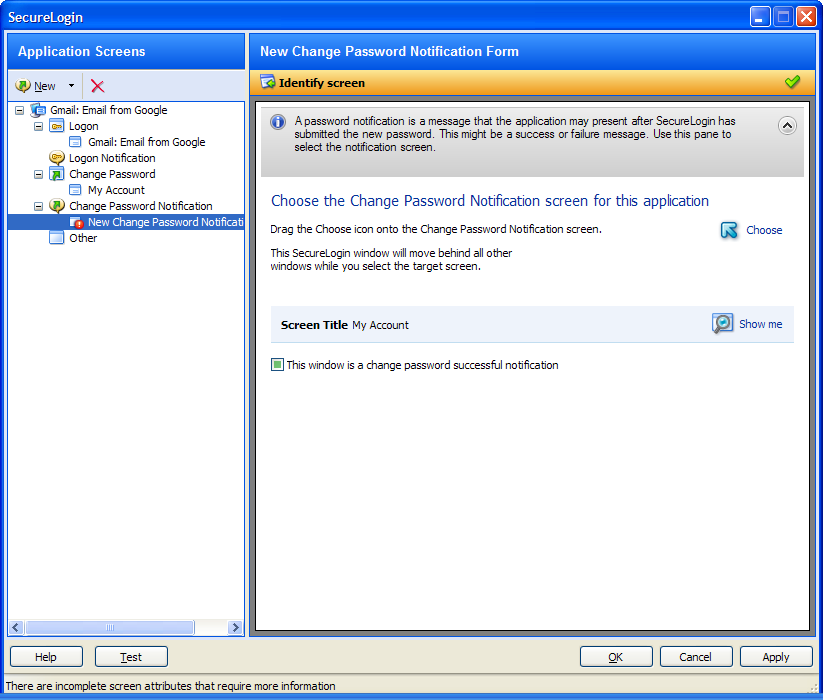The image size is (823, 700).
Task: Click the Cancel button
Action: 696,656
